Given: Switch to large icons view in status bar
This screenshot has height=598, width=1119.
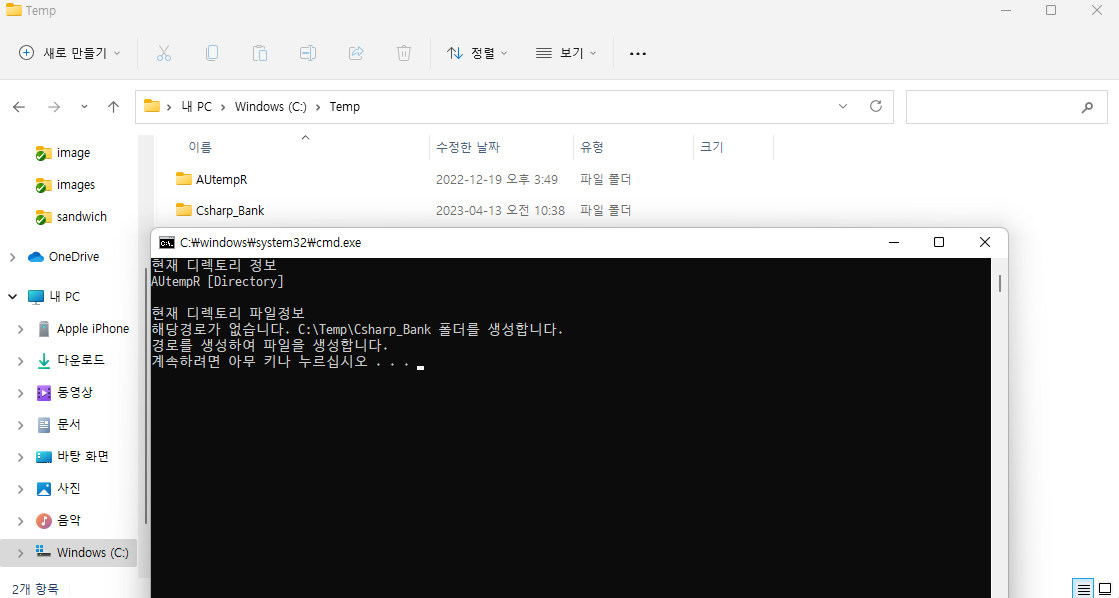Looking at the screenshot, I should (1105, 589).
